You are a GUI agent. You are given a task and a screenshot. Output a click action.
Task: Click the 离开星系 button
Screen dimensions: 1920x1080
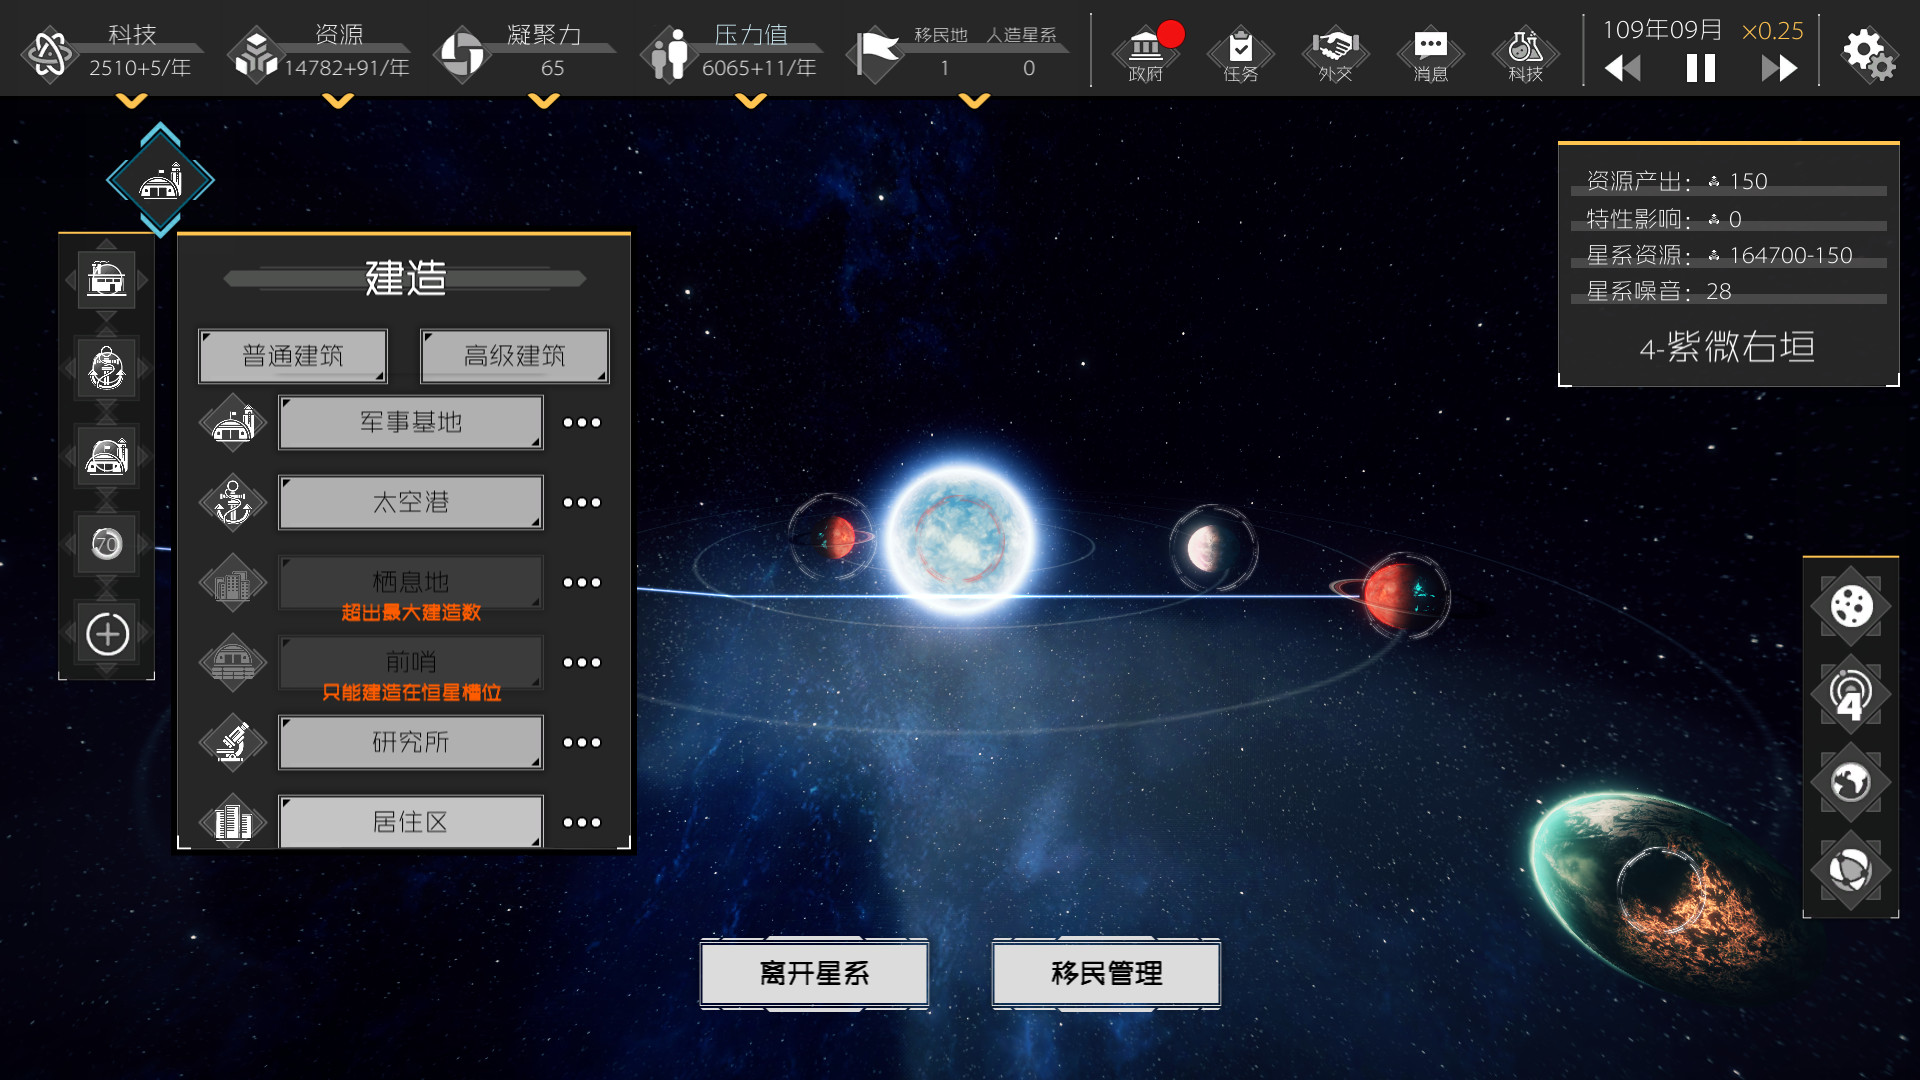coord(814,973)
